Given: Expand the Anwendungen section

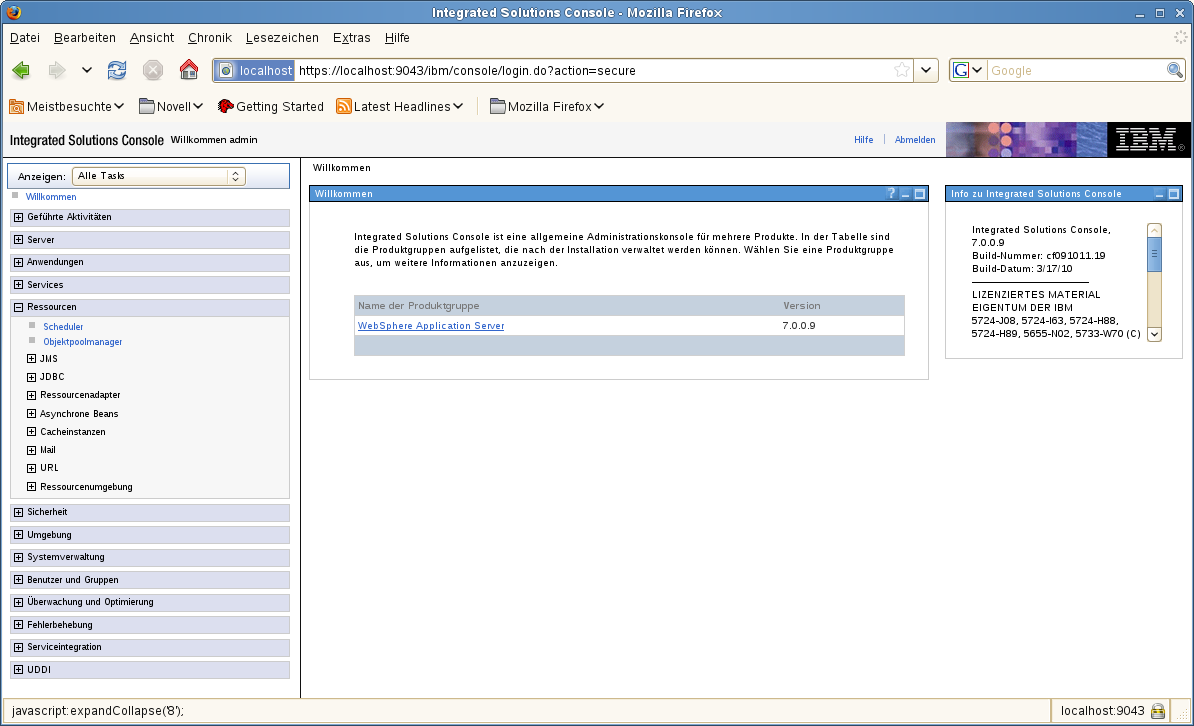Looking at the screenshot, I should [18, 262].
